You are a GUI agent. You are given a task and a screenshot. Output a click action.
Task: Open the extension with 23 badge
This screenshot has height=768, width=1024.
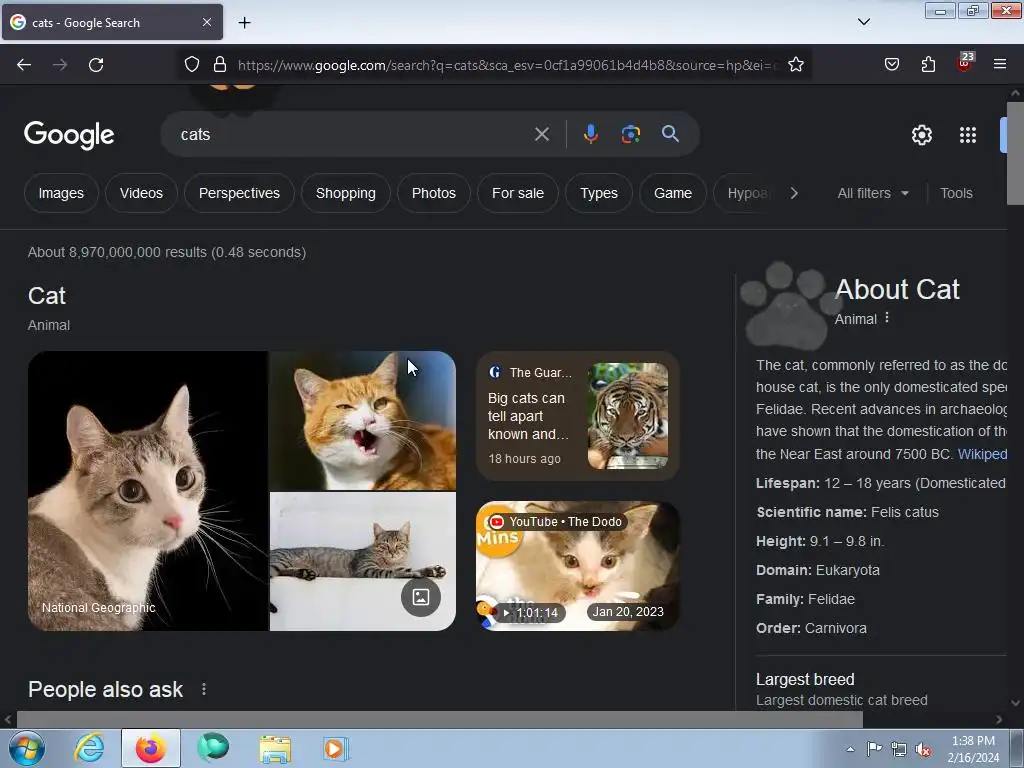965,62
